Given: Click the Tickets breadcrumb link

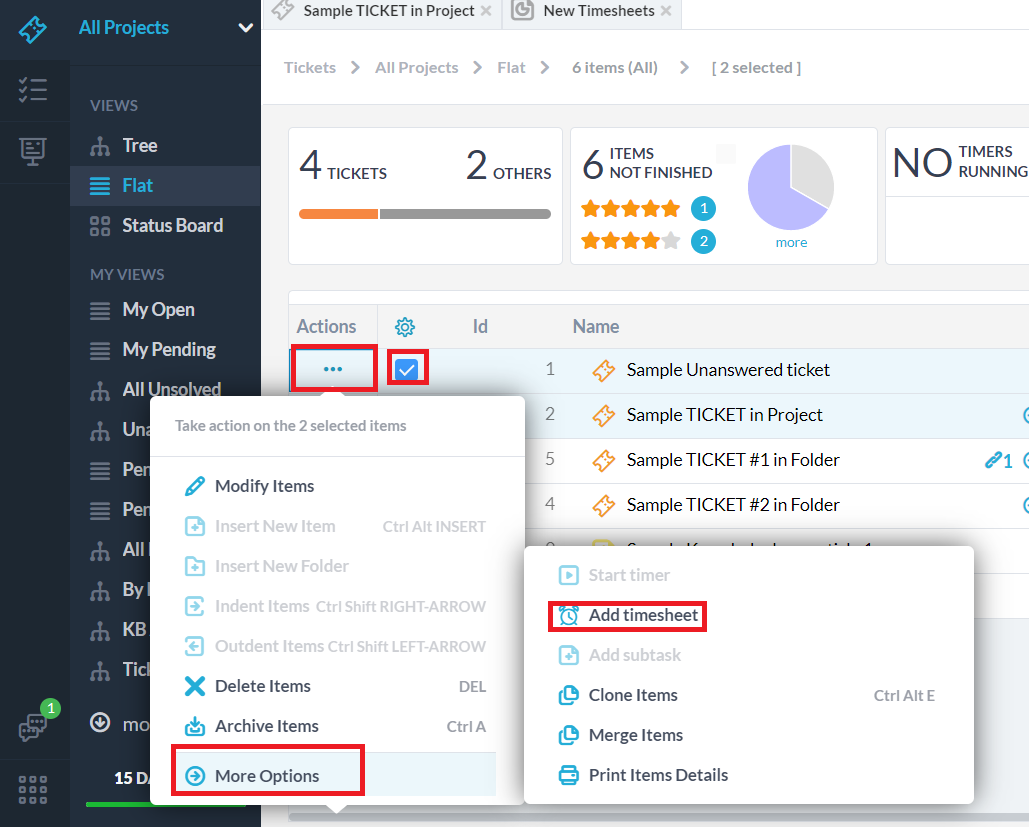Looking at the screenshot, I should (x=310, y=68).
